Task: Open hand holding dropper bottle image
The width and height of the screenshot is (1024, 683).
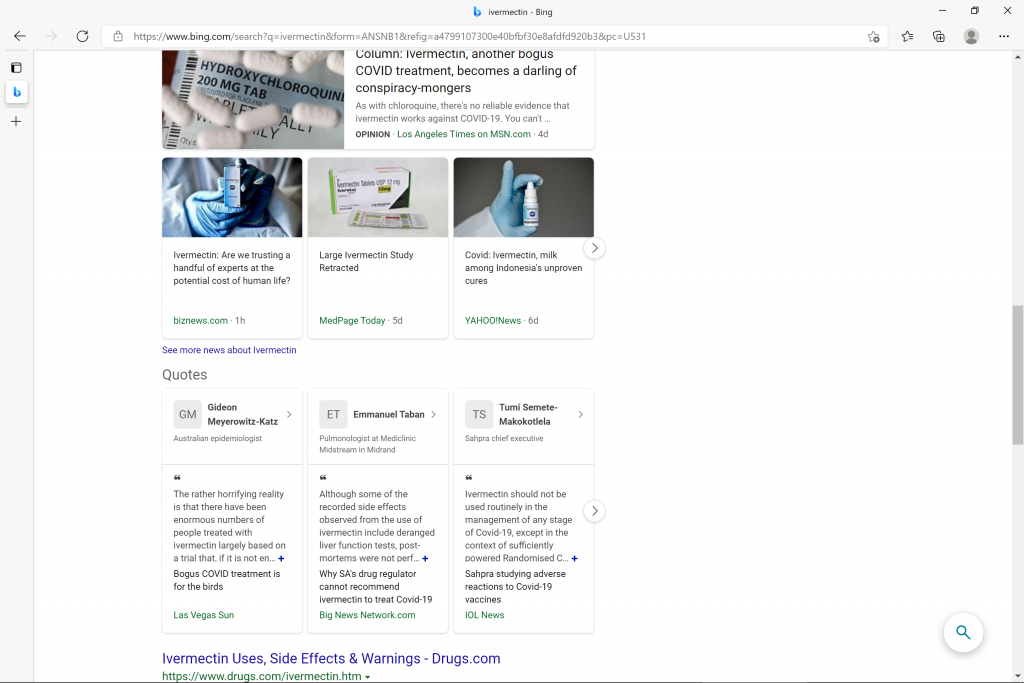Action: tap(524, 197)
